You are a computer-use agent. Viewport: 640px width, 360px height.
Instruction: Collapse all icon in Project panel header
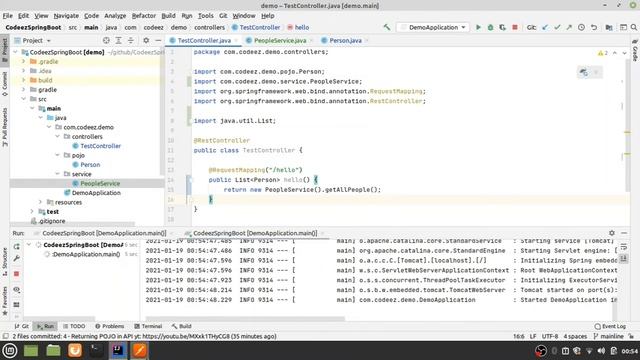click(x=131, y=40)
